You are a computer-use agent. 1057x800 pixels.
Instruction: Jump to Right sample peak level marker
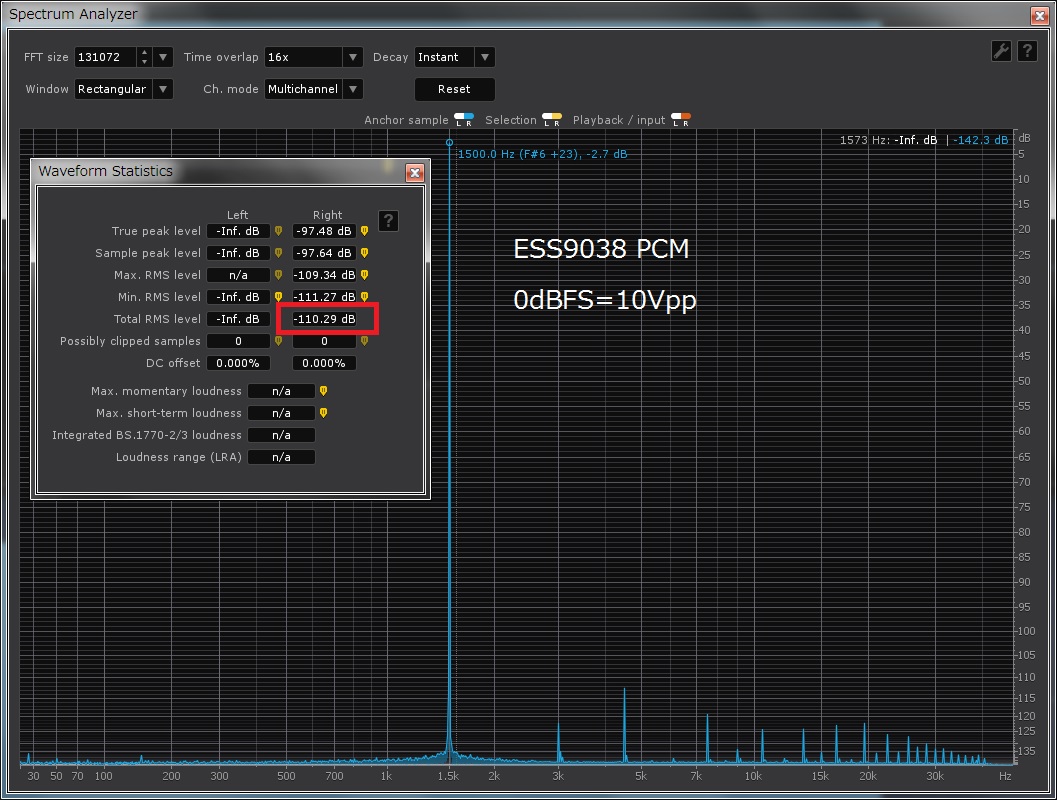click(x=365, y=253)
